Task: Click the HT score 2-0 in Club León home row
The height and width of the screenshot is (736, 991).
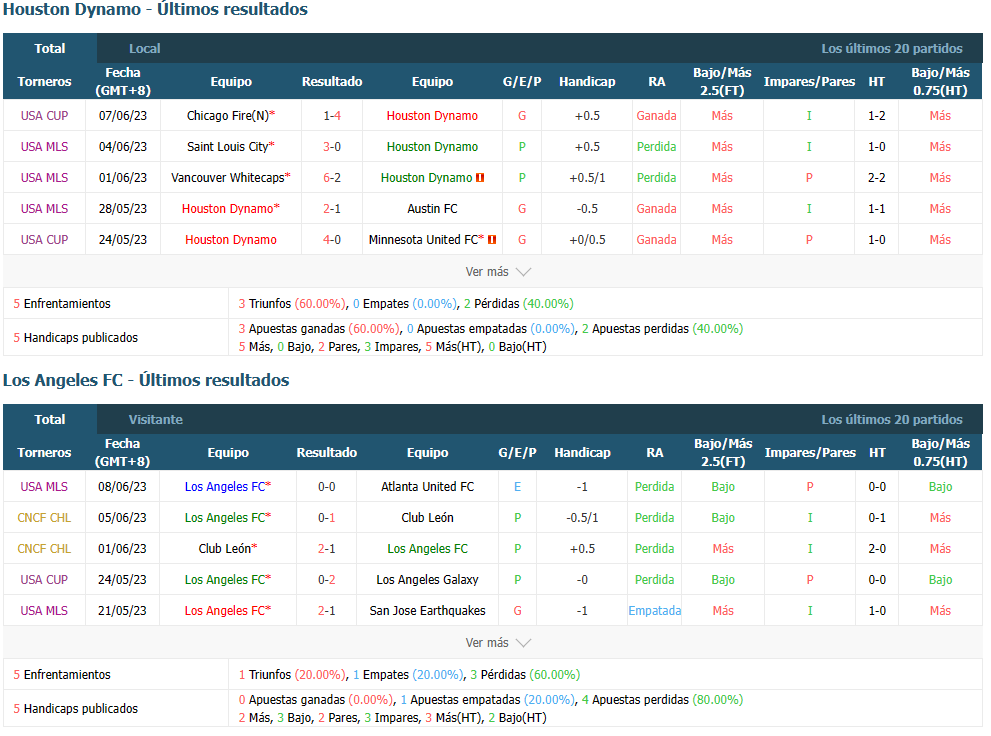Action: pos(877,548)
